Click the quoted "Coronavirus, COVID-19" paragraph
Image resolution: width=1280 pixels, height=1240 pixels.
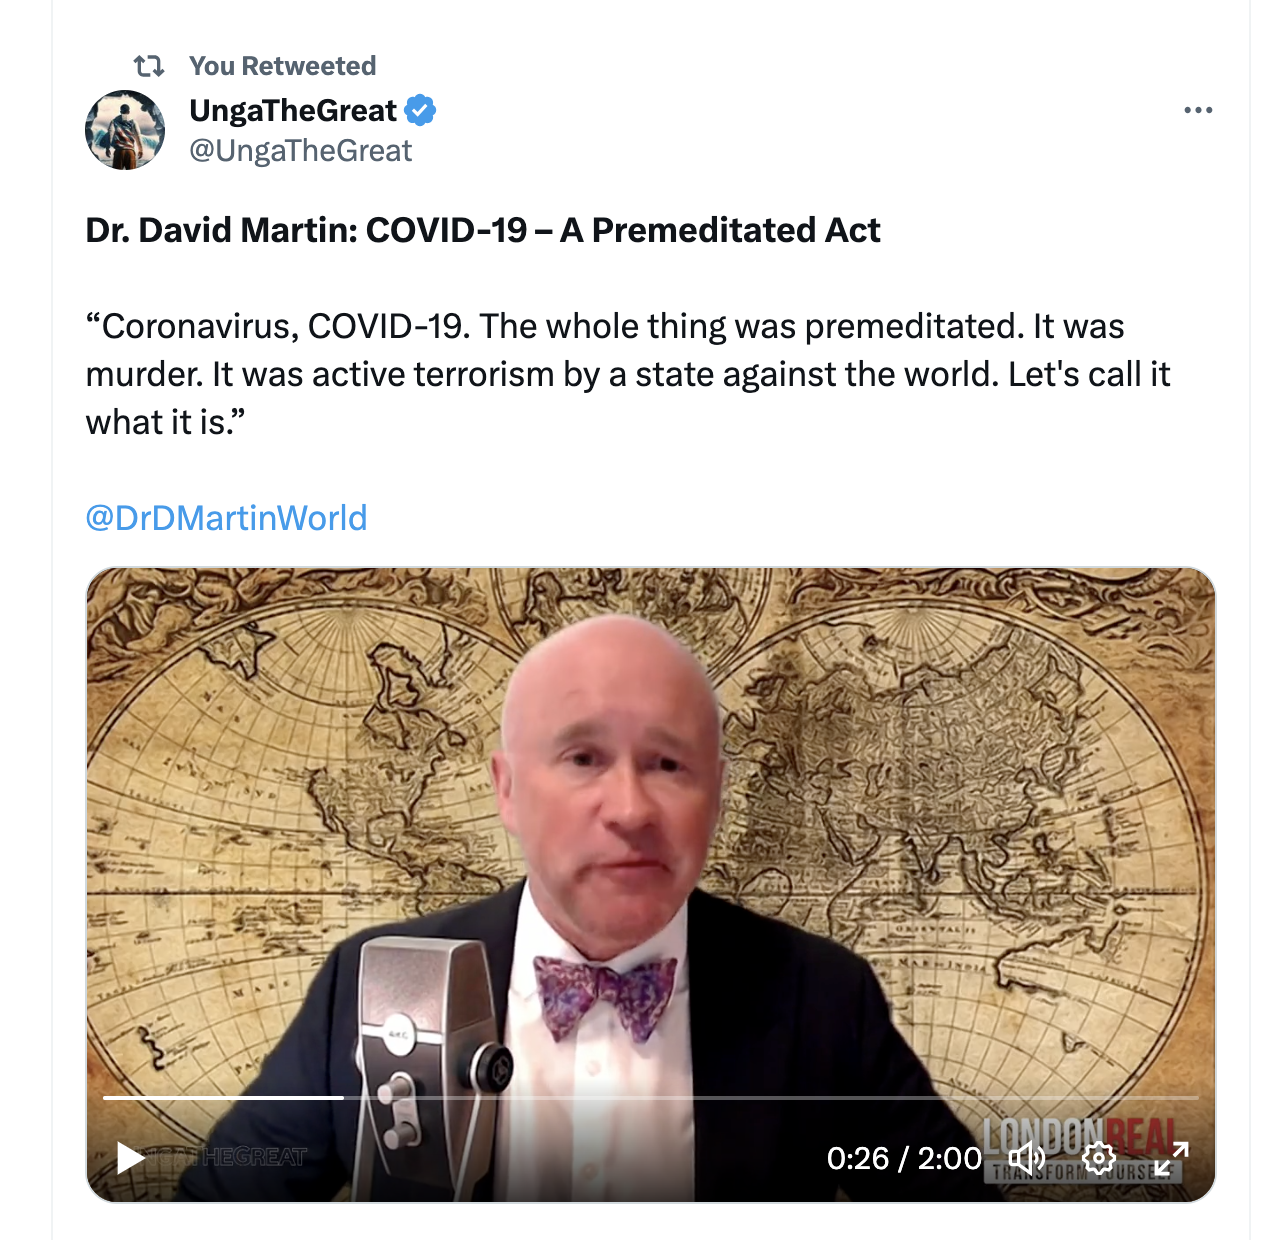(628, 374)
